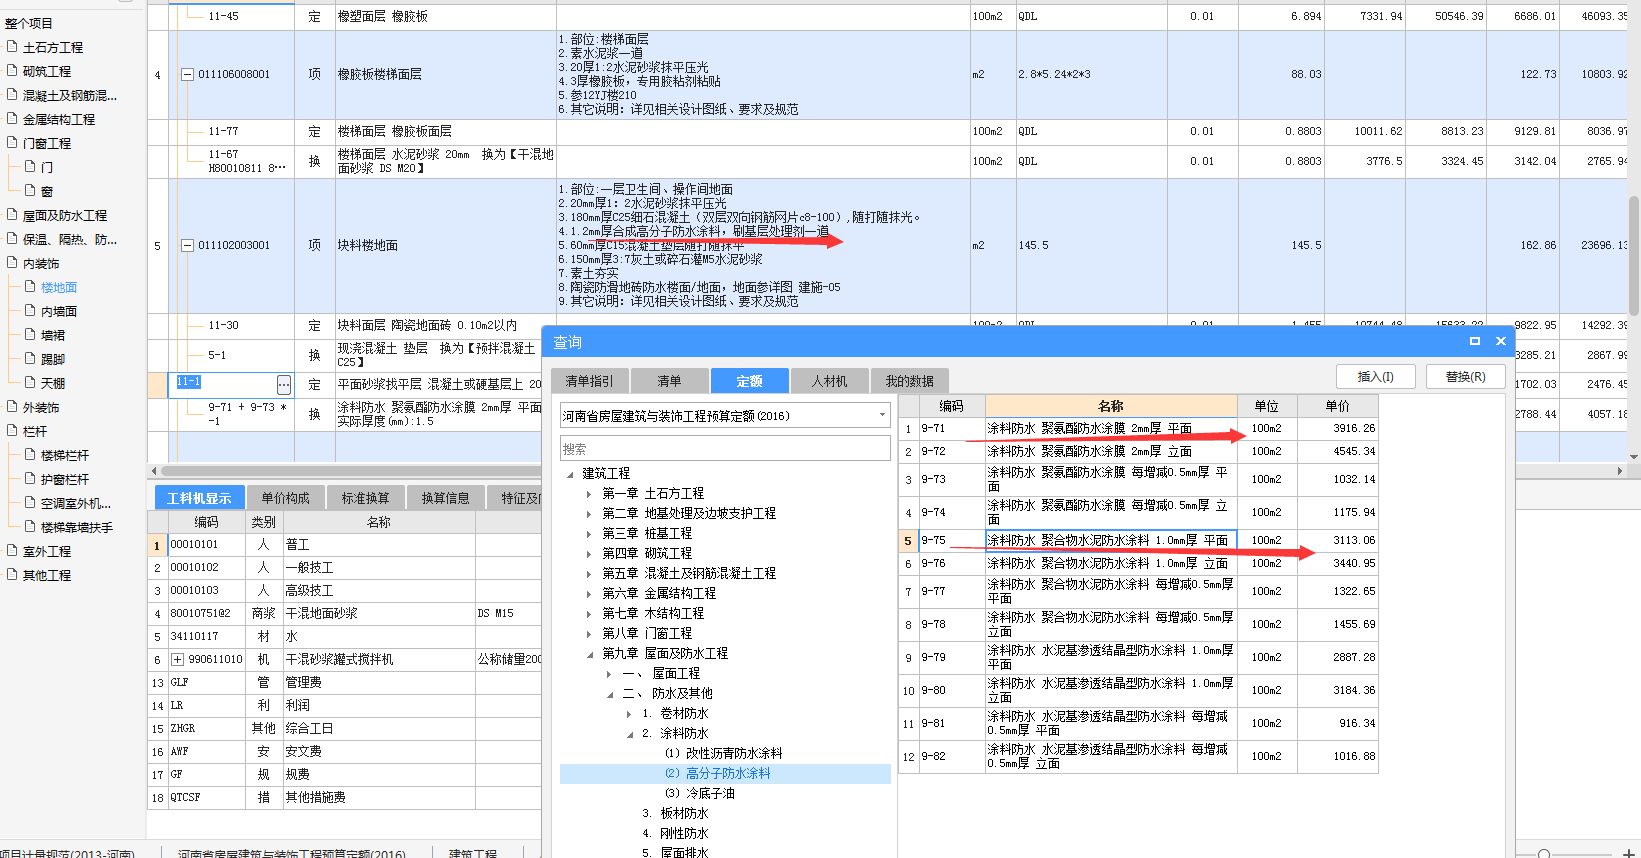
Task: Switch to 我的数据 tab
Action: coord(909,381)
